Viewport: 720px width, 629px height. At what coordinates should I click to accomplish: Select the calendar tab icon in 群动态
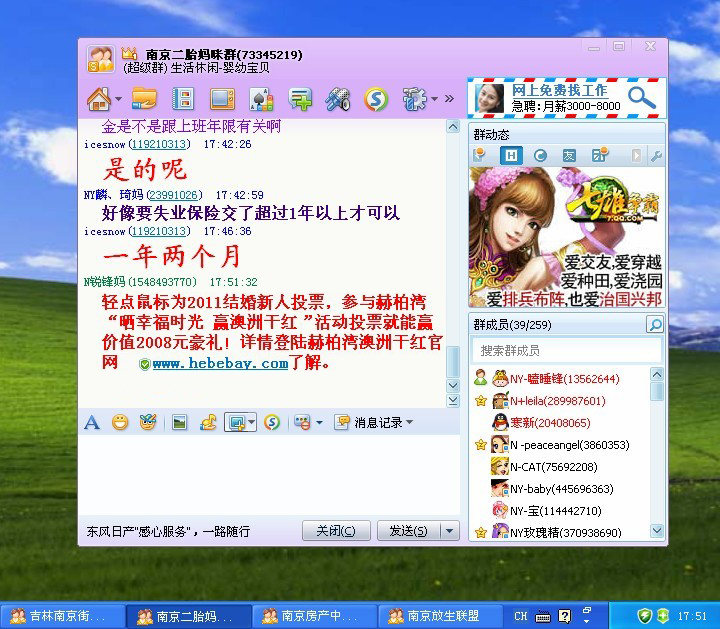(x=600, y=155)
